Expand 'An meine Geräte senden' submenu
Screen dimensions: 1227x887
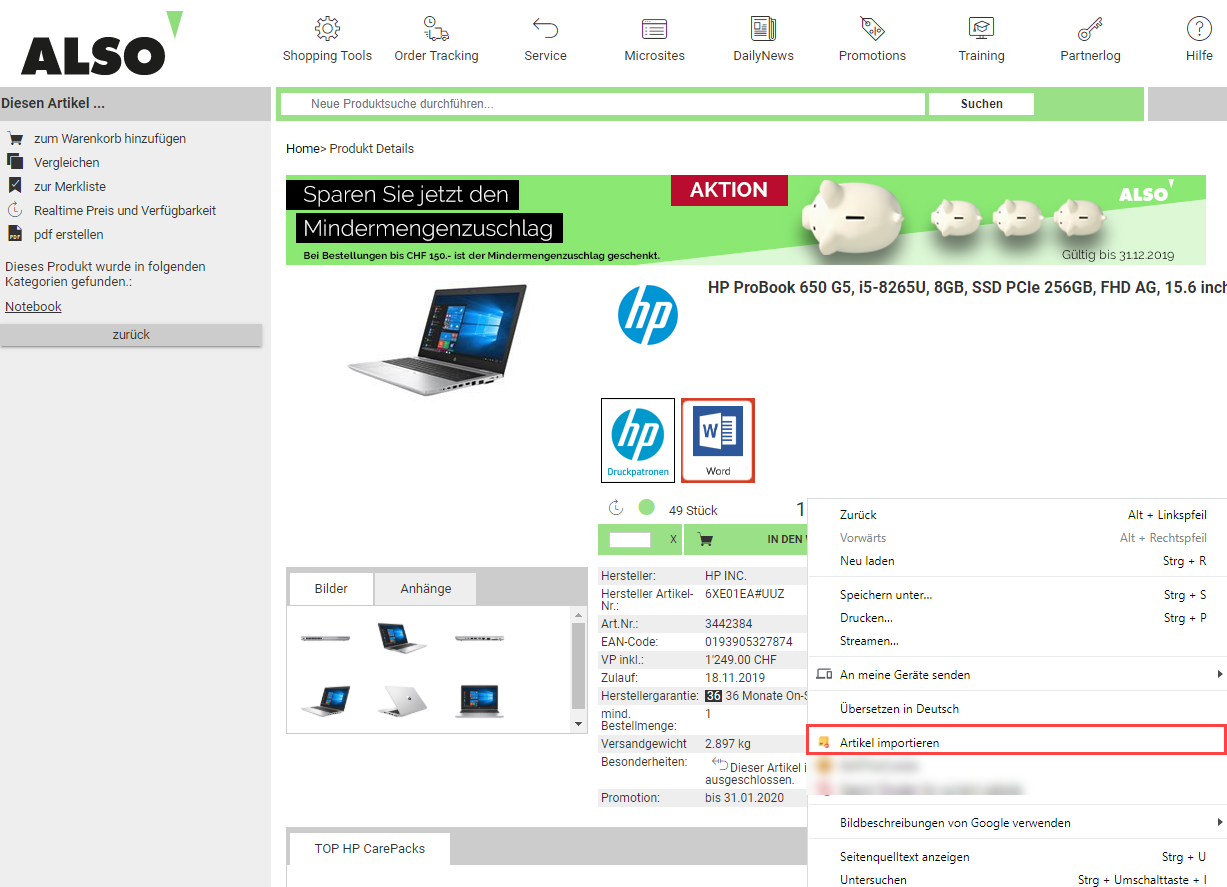904,675
